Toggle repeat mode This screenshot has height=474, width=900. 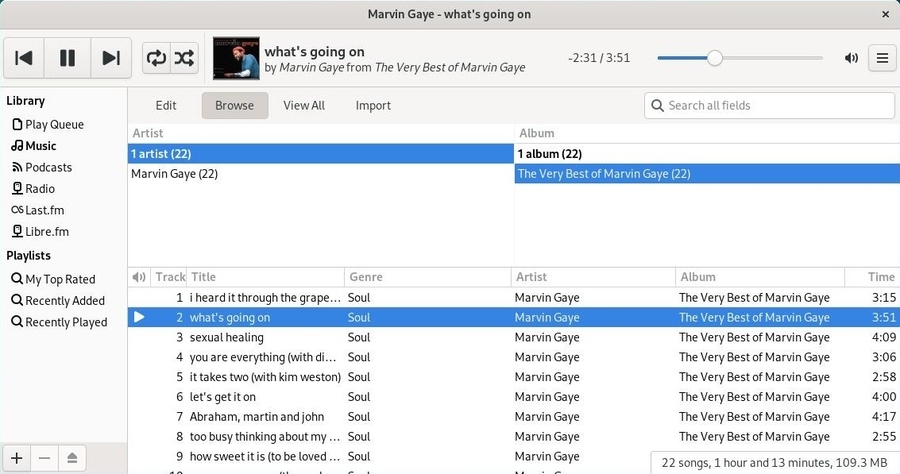[156, 58]
